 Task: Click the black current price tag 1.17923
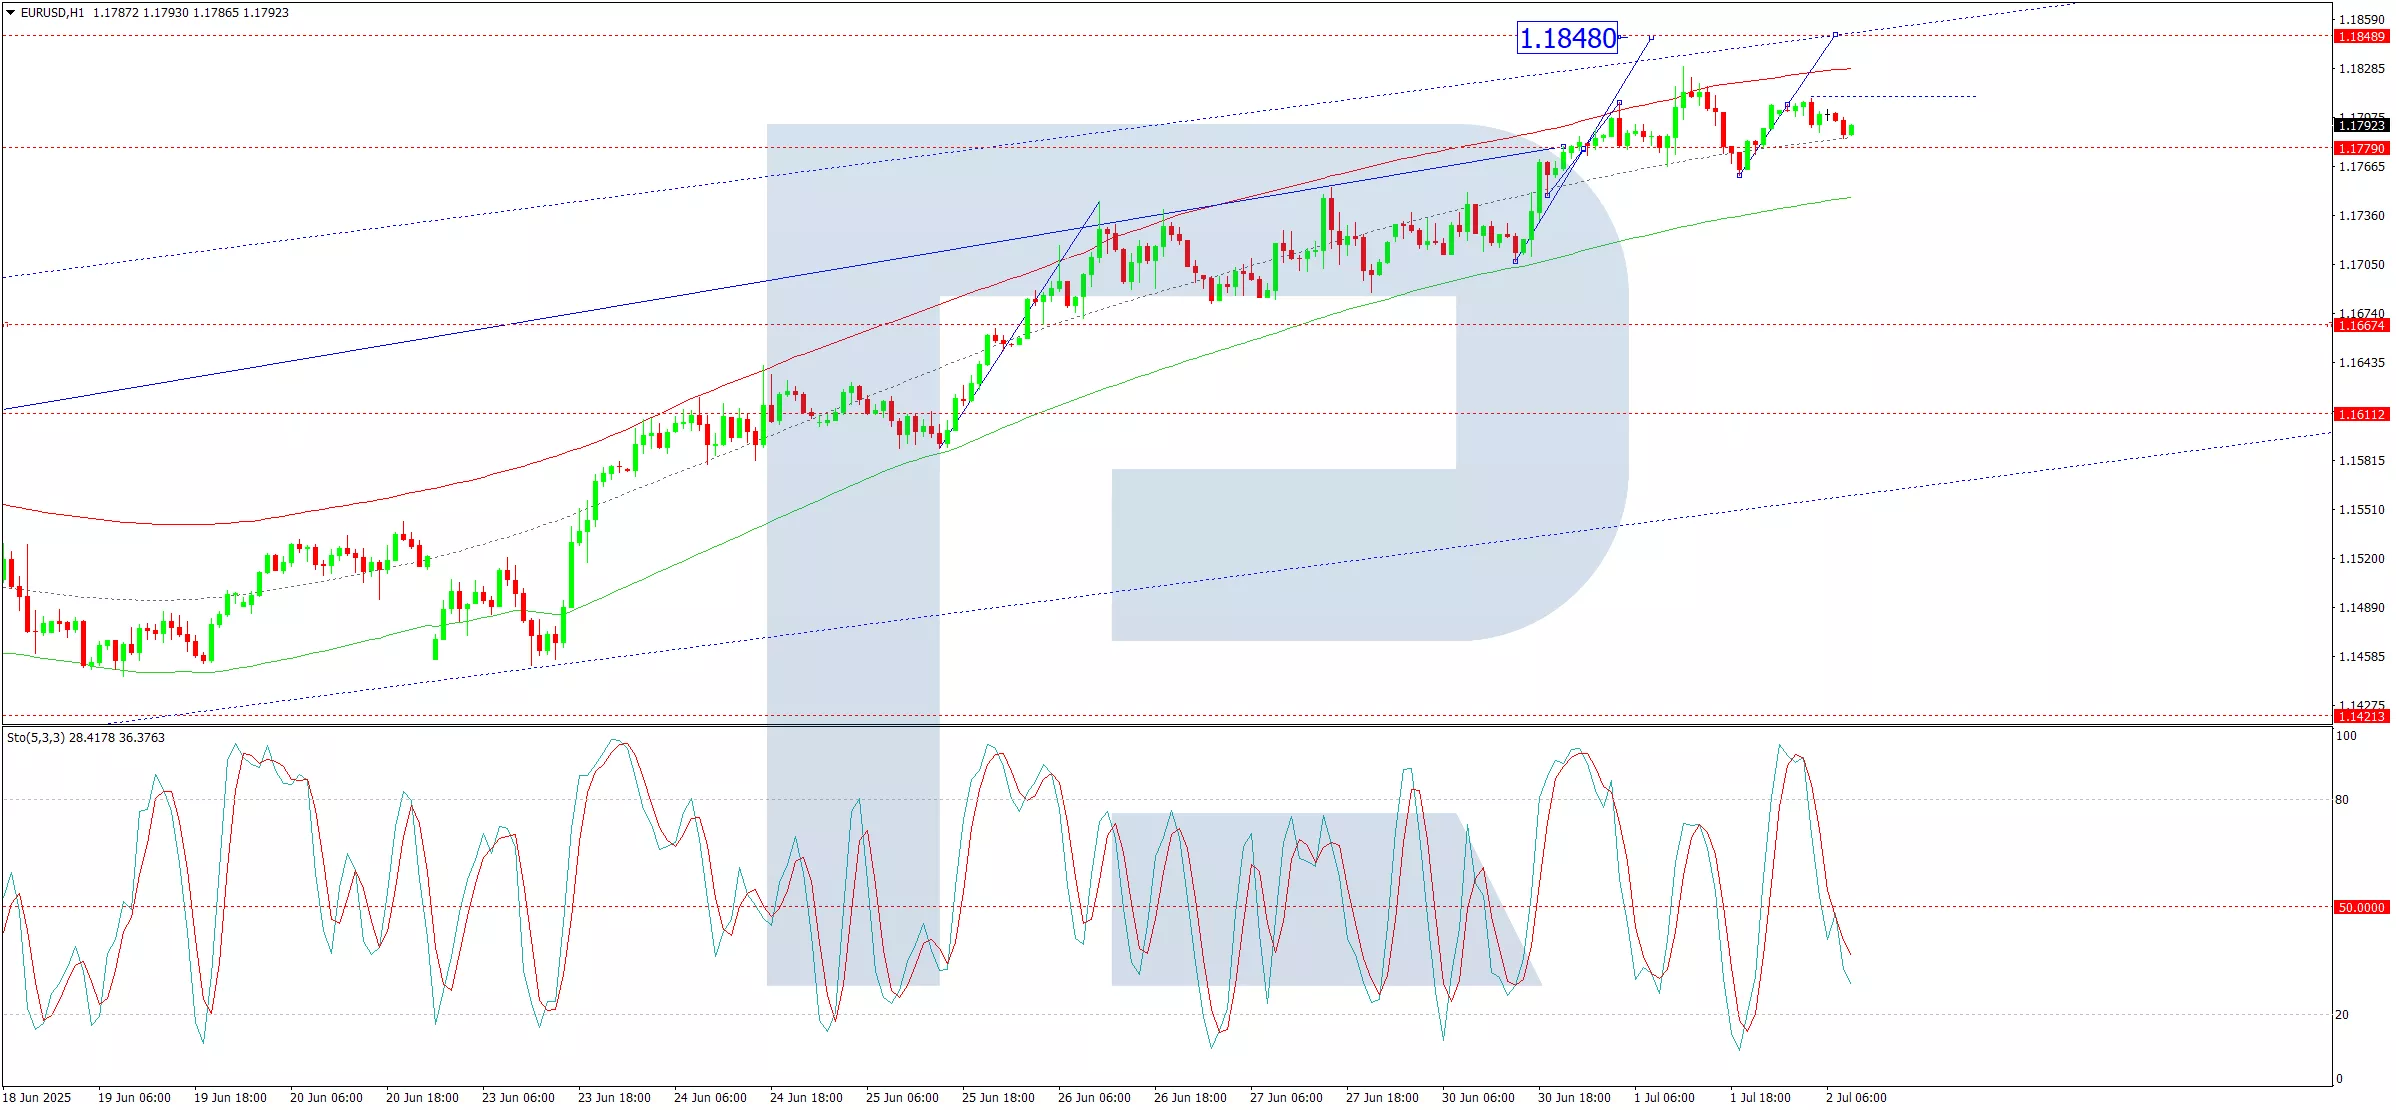click(2361, 126)
